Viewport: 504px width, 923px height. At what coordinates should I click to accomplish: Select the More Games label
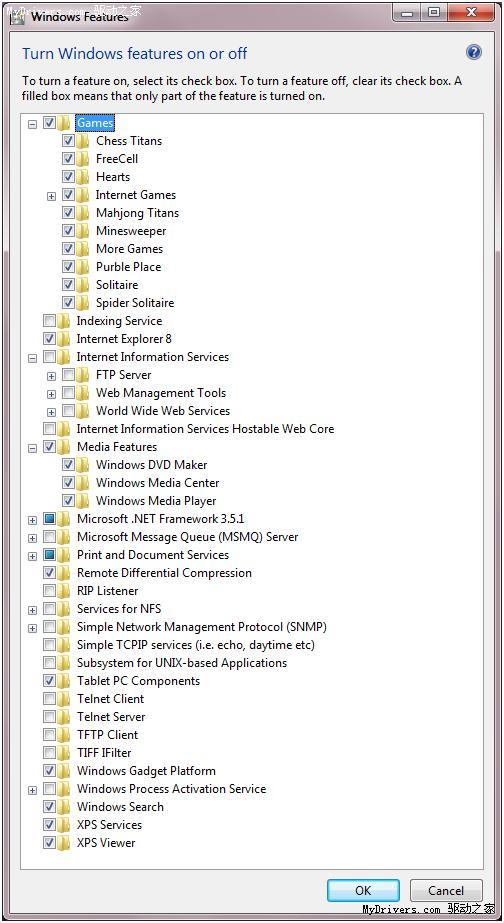click(130, 248)
